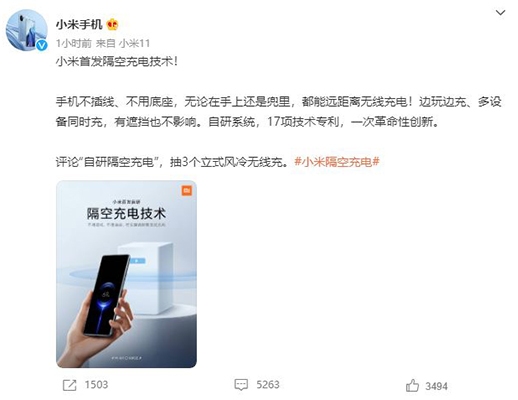Open the 小米手机 username link

coord(79,24)
